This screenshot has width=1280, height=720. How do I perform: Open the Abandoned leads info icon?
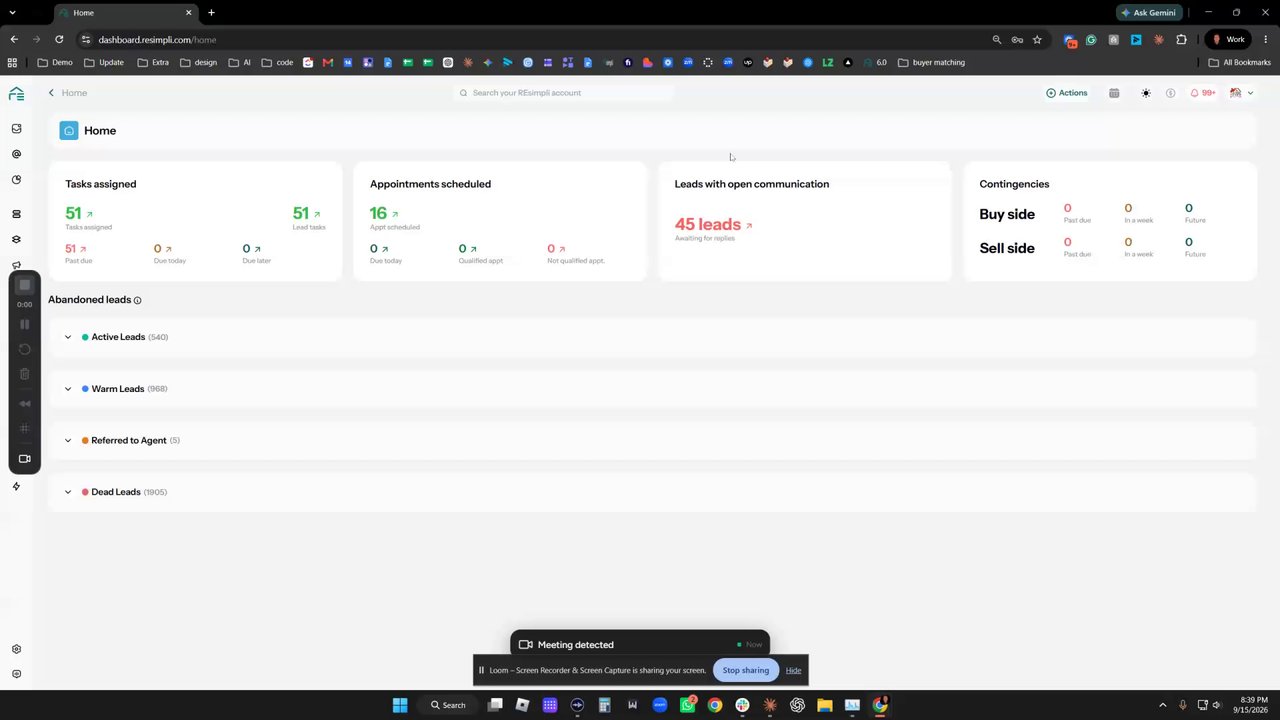tap(138, 300)
